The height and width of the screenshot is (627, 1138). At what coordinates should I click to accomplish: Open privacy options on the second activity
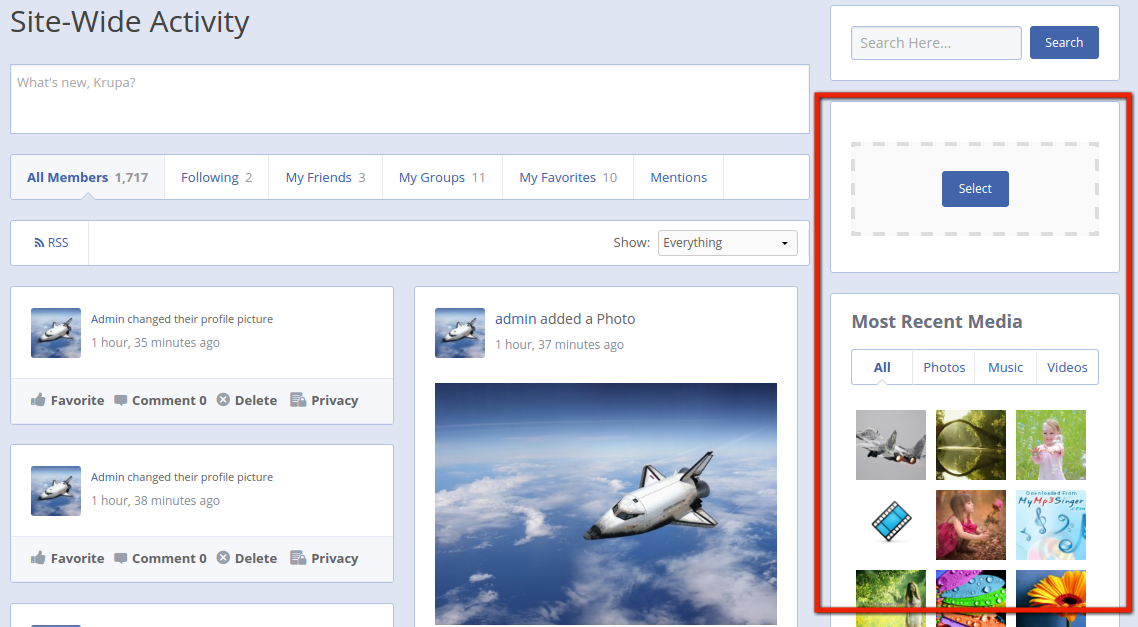pos(324,557)
